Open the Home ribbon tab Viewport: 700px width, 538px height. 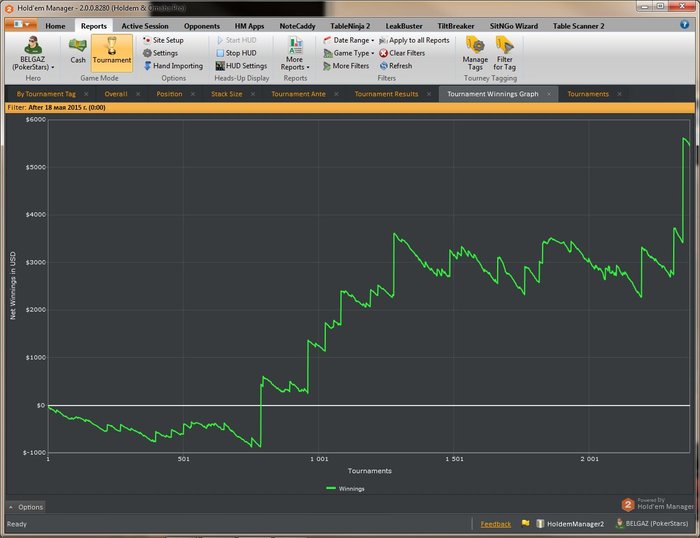[x=55, y=26]
